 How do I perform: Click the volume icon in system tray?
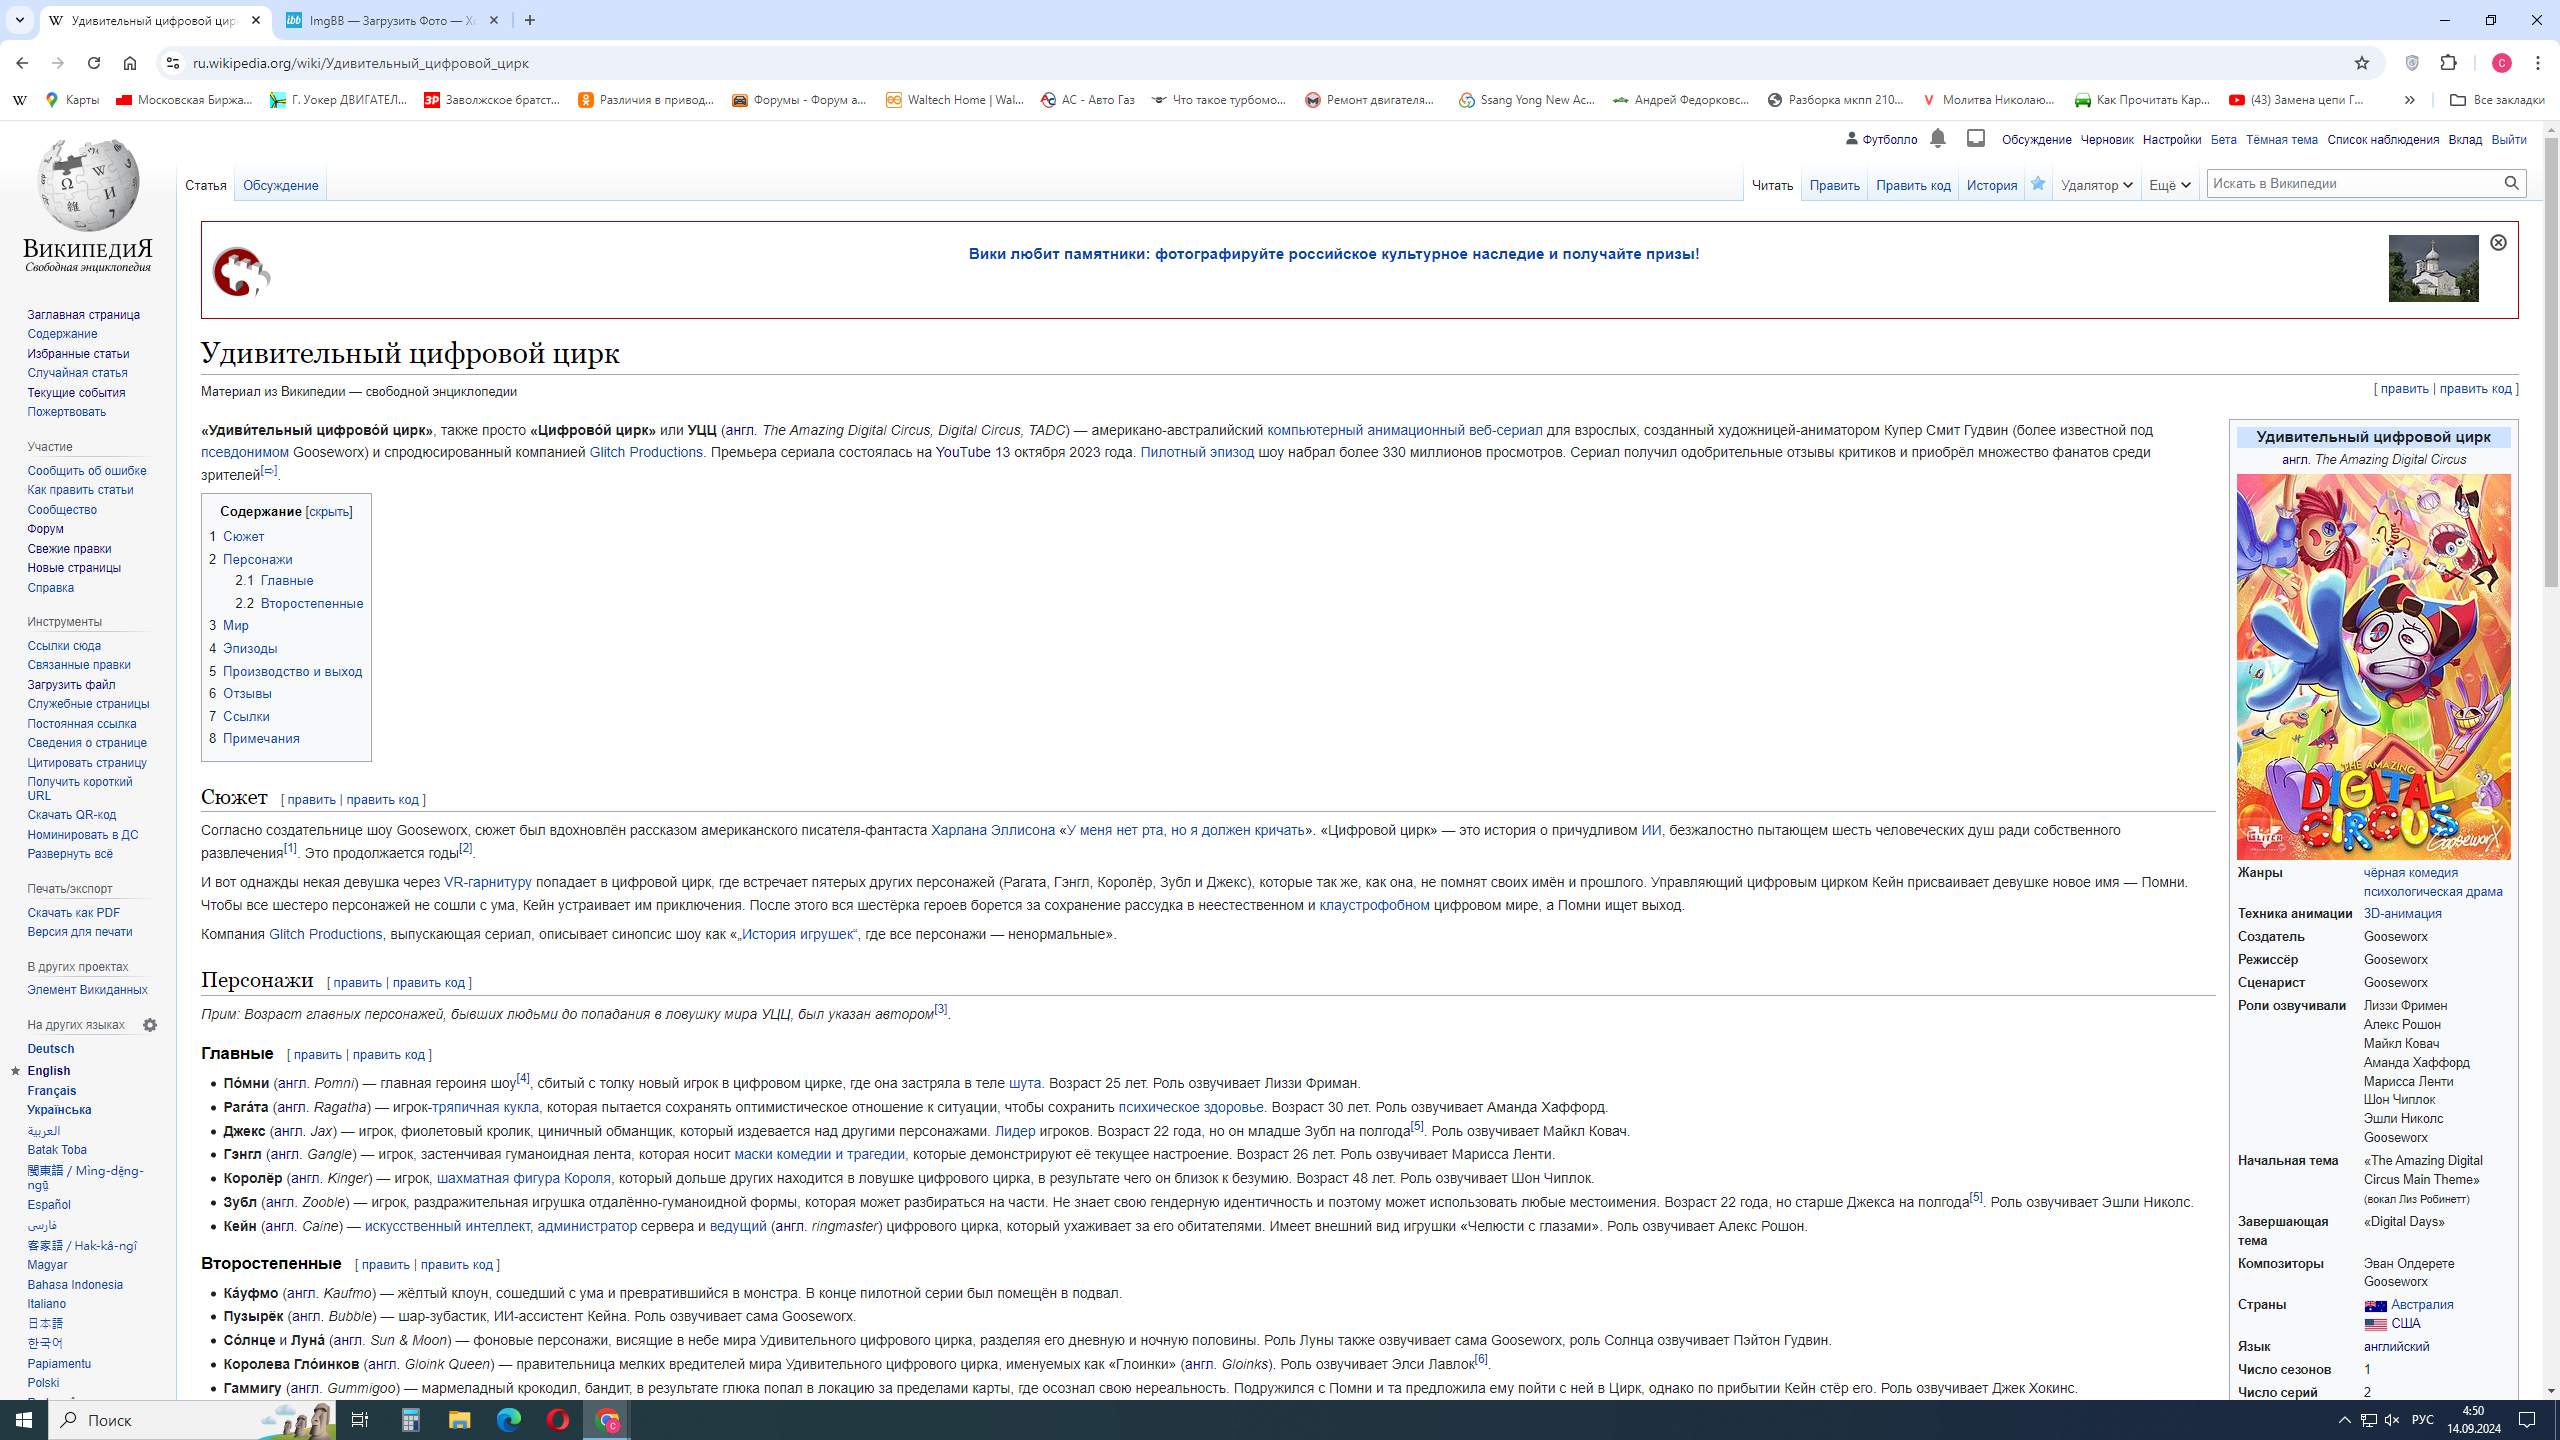pos(2392,1420)
